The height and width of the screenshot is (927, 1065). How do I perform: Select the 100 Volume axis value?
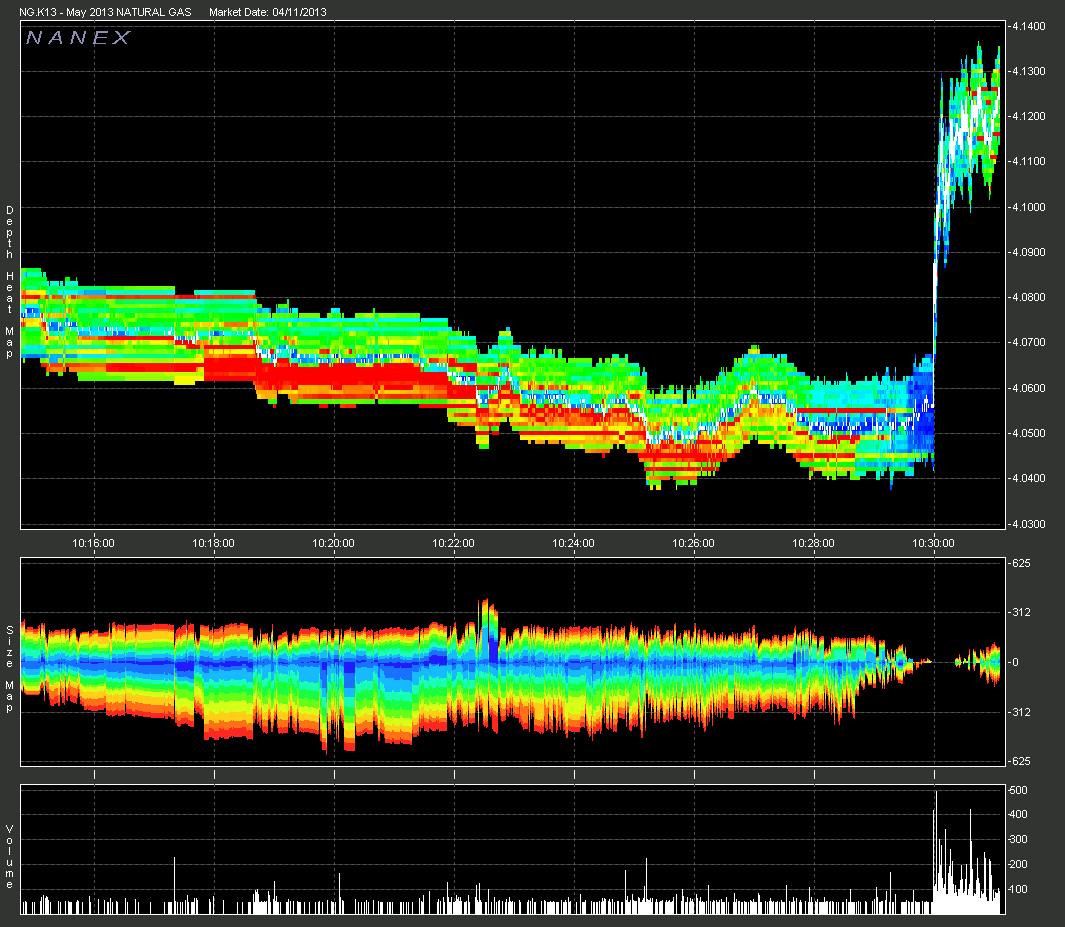click(x=1019, y=889)
